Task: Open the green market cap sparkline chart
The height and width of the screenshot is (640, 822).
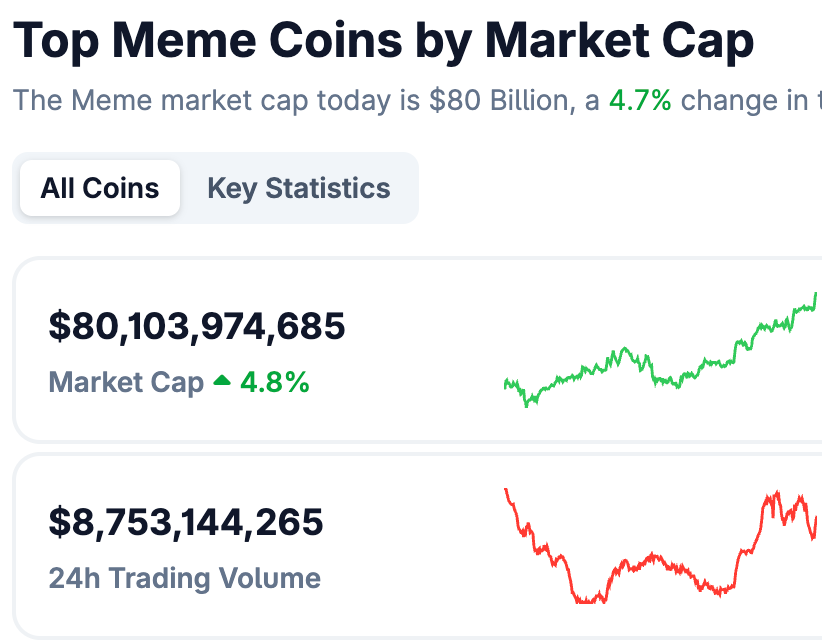Action: [661, 350]
